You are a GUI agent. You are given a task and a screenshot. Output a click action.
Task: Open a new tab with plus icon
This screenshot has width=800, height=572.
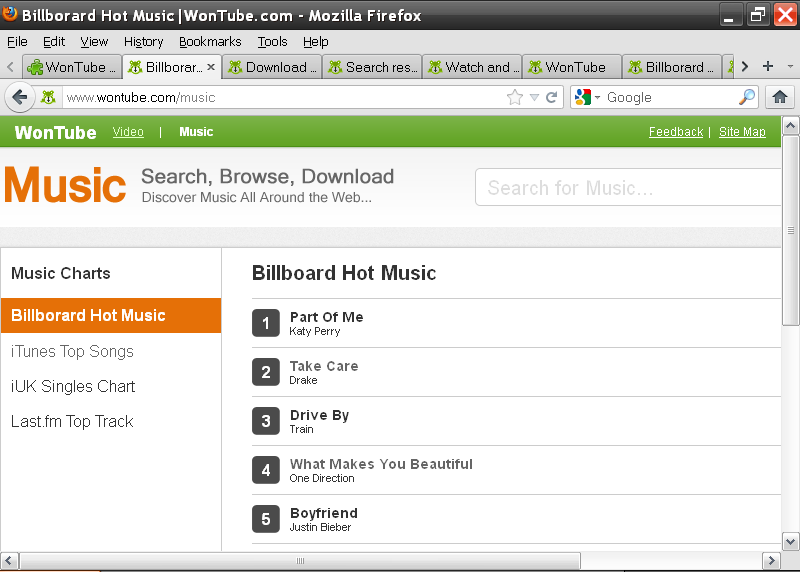tap(768, 67)
